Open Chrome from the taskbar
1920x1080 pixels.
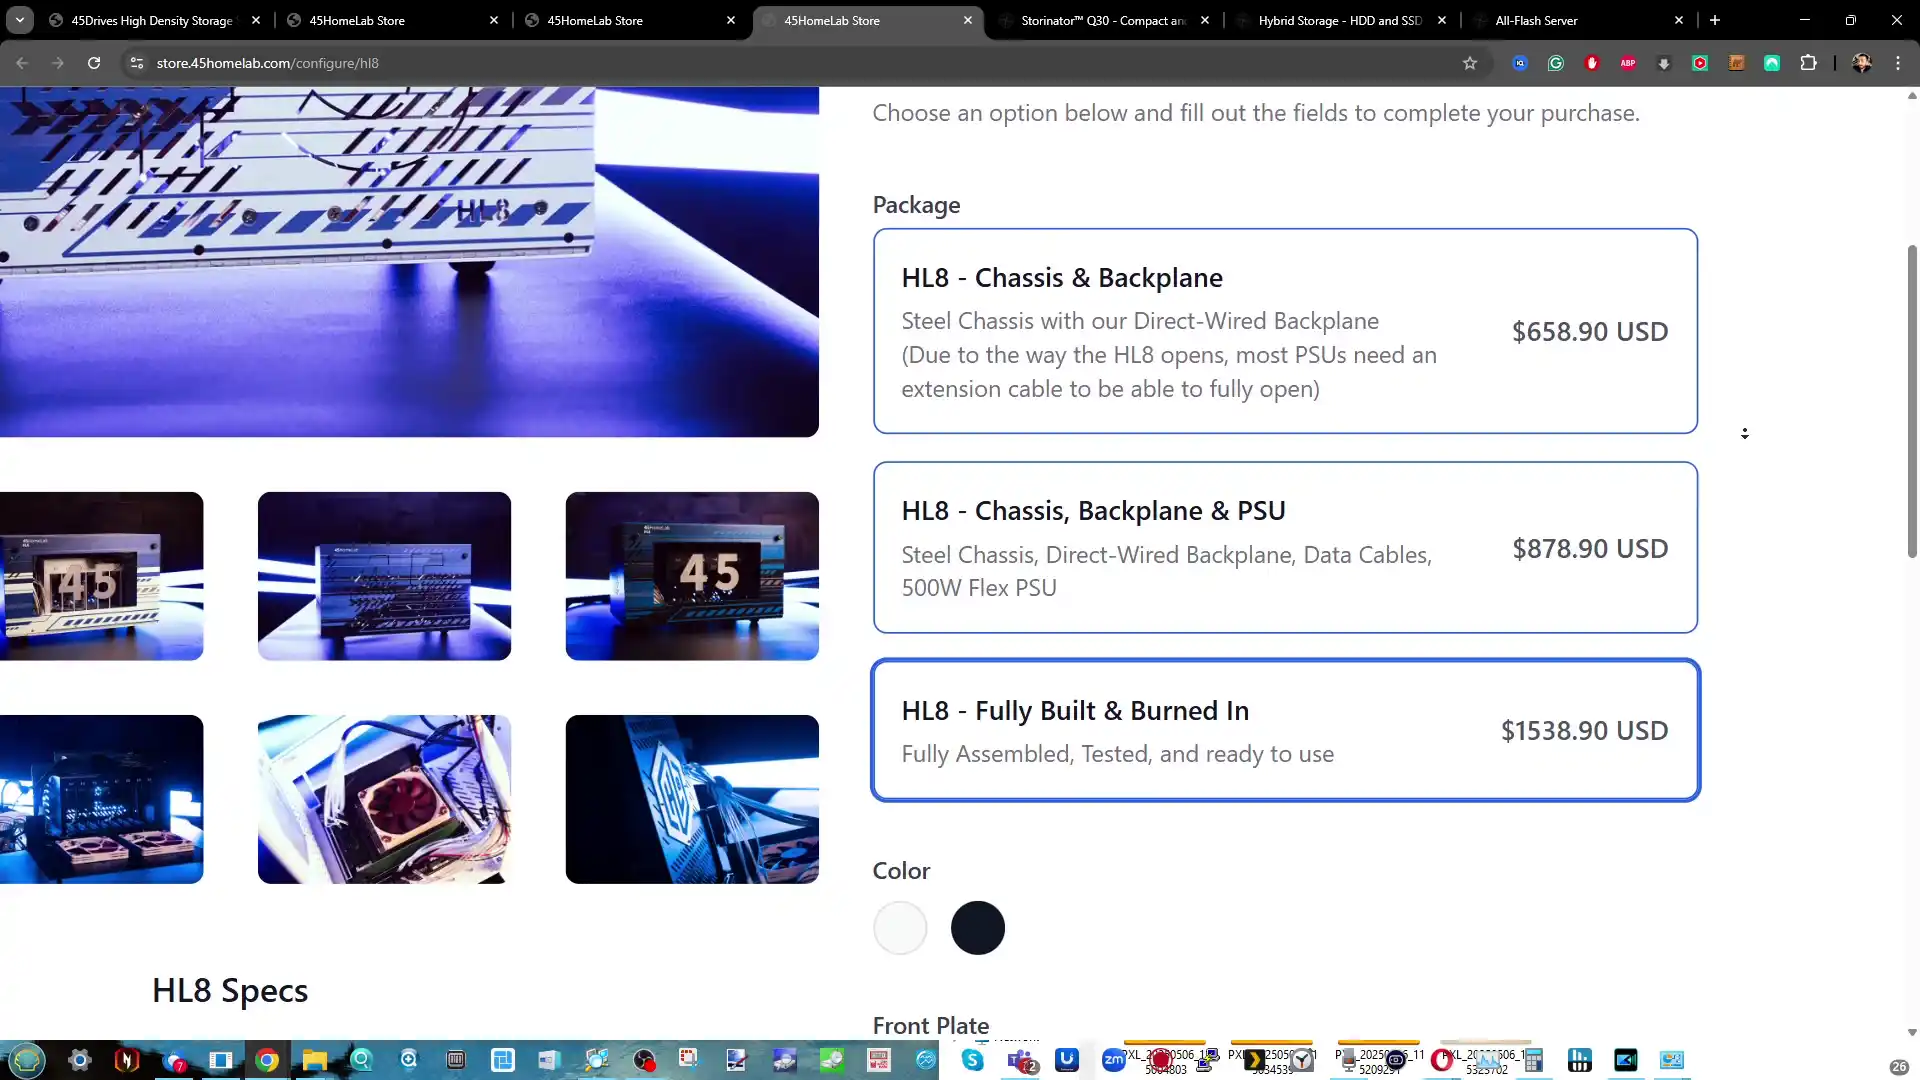pos(267,1060)
